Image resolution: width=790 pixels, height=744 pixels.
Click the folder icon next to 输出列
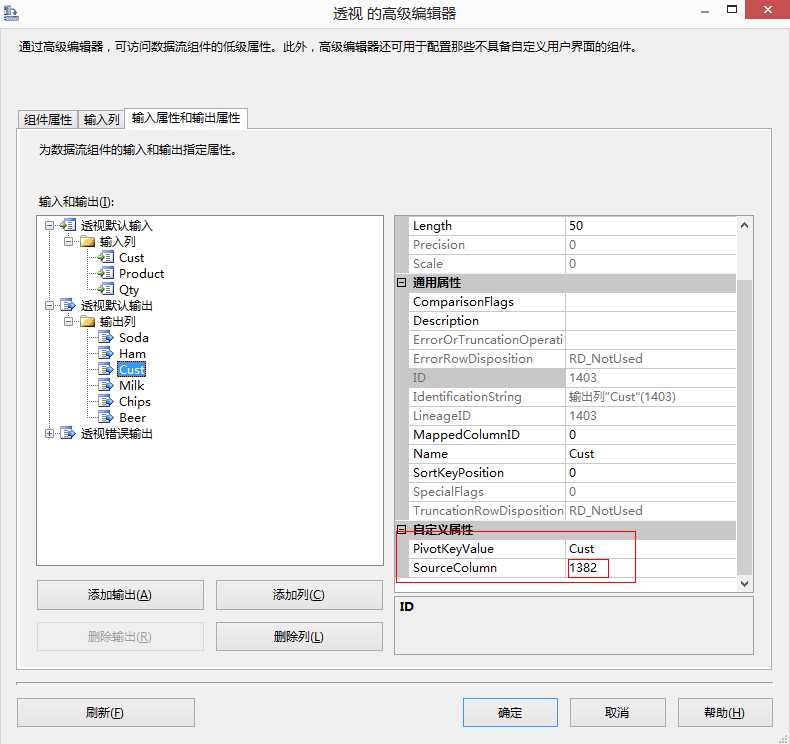pyautogui.click(x=88, y=321)
